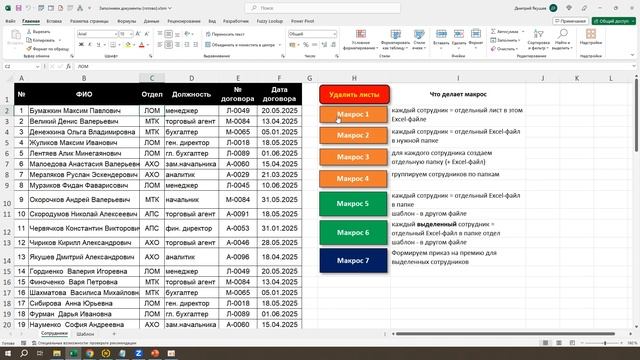Open Условное форматирование (Conditional Formatting)
The image size is (640, 360).
coord(360,40)
